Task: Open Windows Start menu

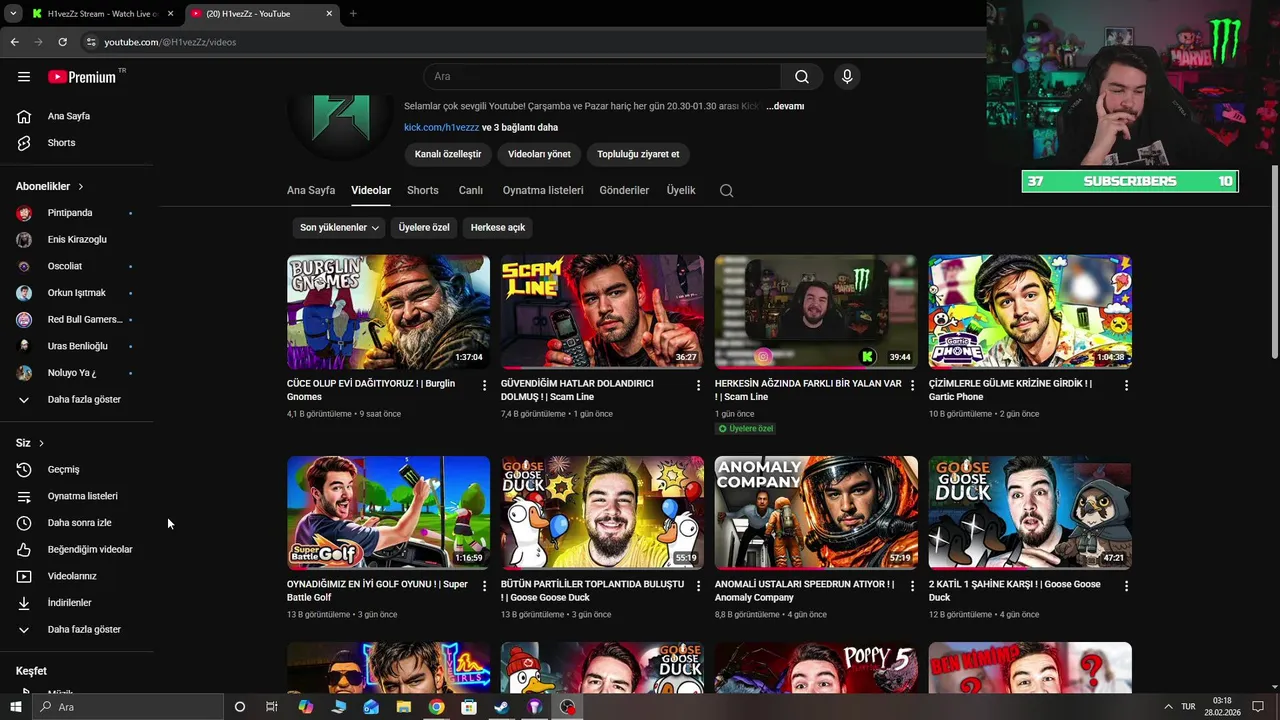Action: click(15, 707)
